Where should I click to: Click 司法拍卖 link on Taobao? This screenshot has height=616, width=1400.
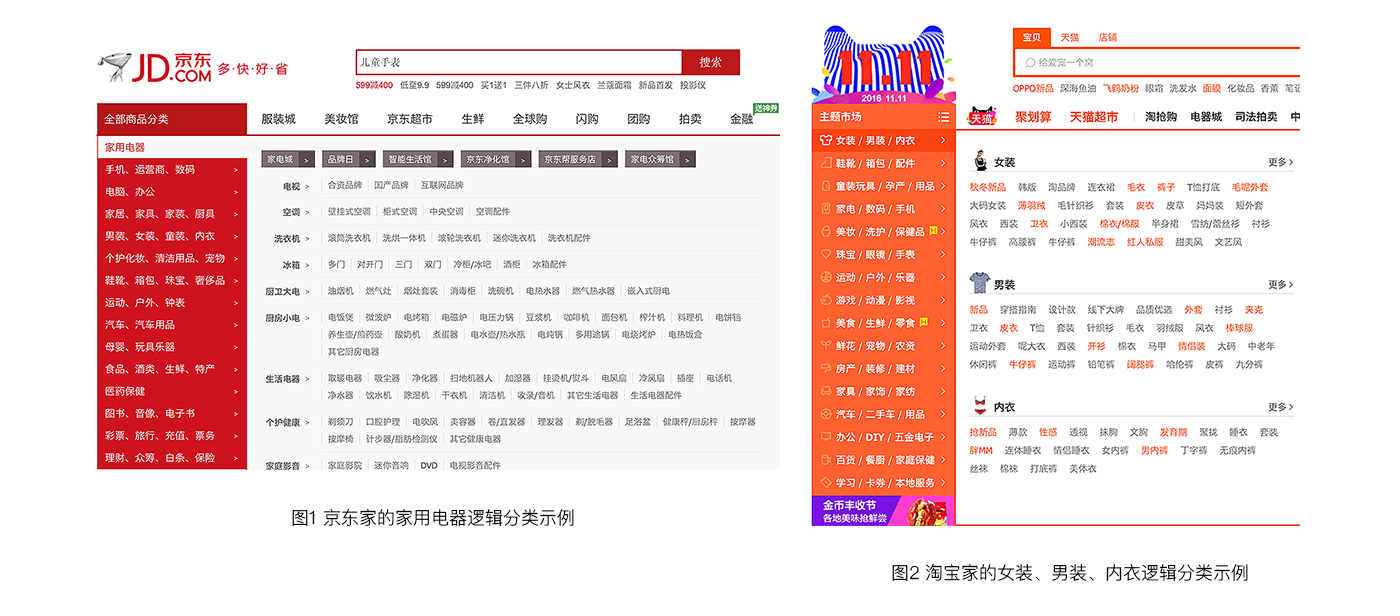tap(1256, 117)
